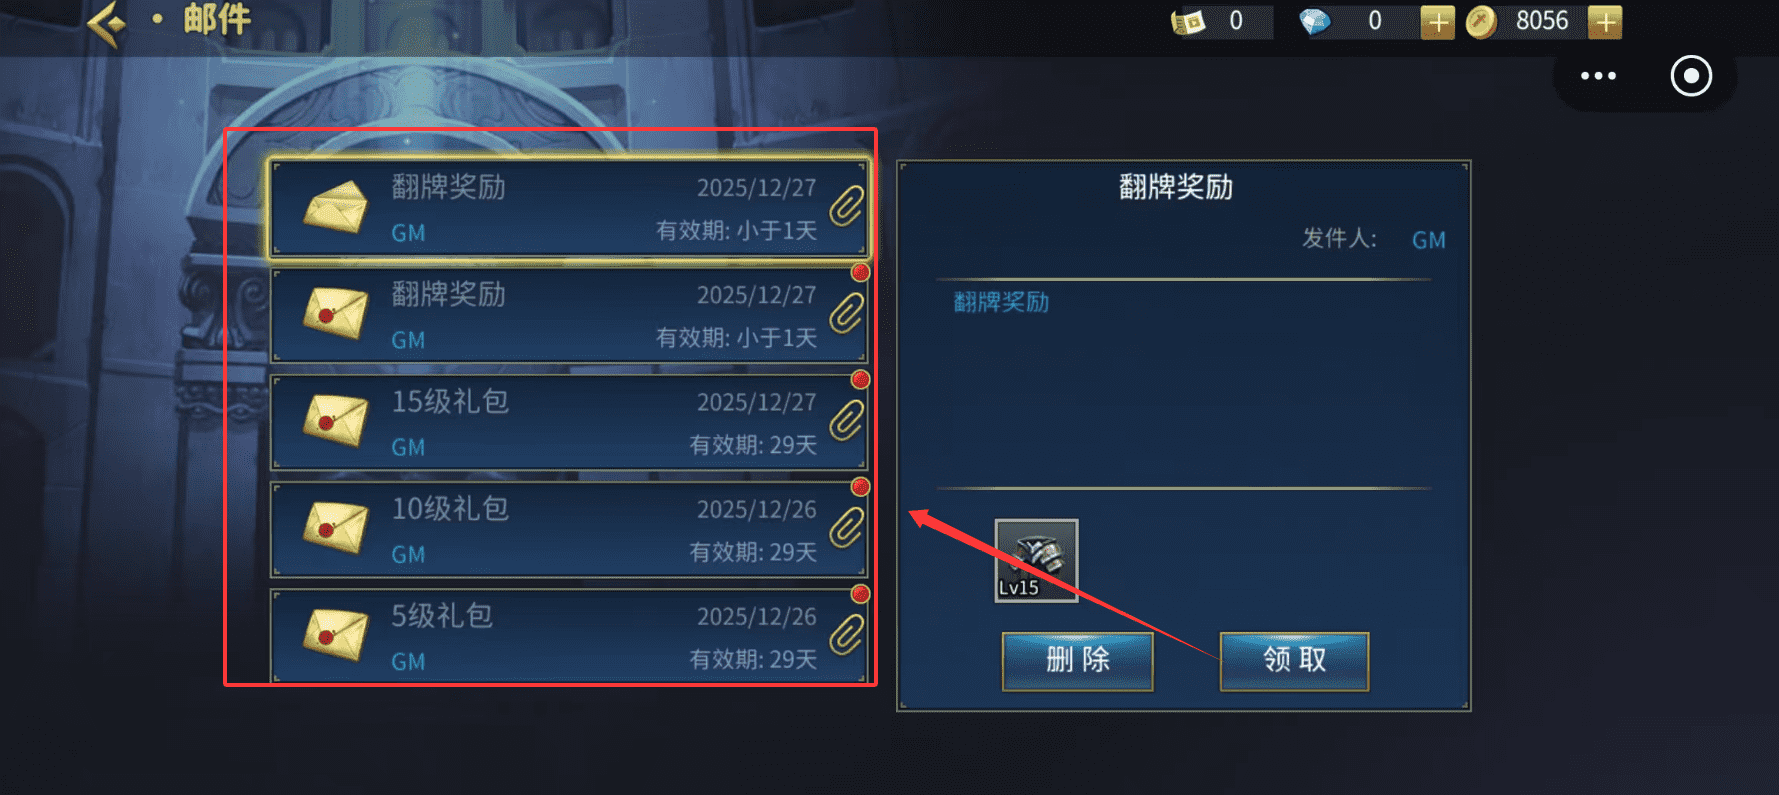Click the 删除 delete button
1779x795 pixels.
click(1078, 661)
